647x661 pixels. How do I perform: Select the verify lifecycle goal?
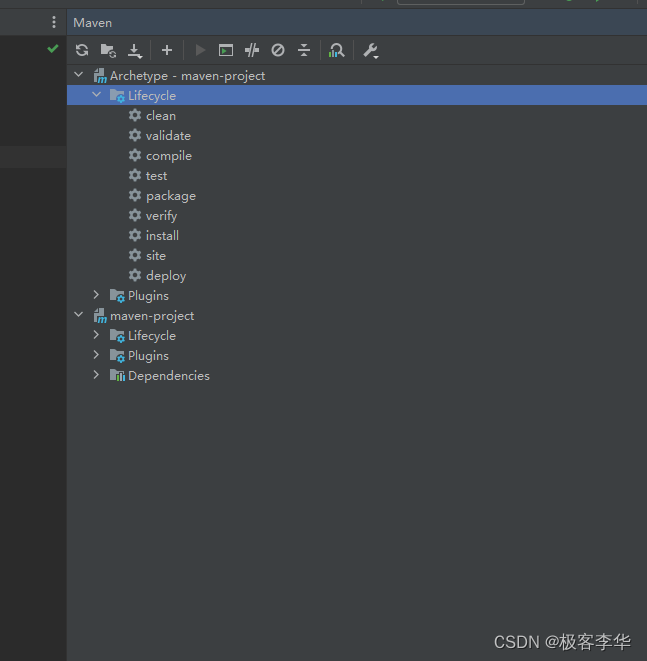[161, 216]
